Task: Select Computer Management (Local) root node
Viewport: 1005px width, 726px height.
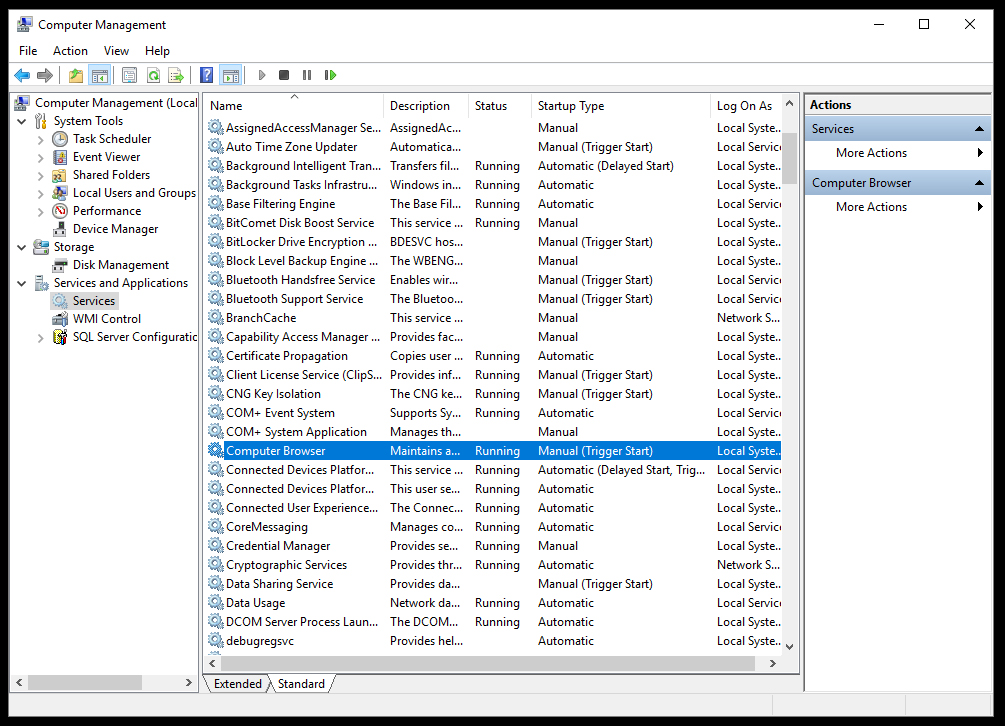Action: (116, 103)
